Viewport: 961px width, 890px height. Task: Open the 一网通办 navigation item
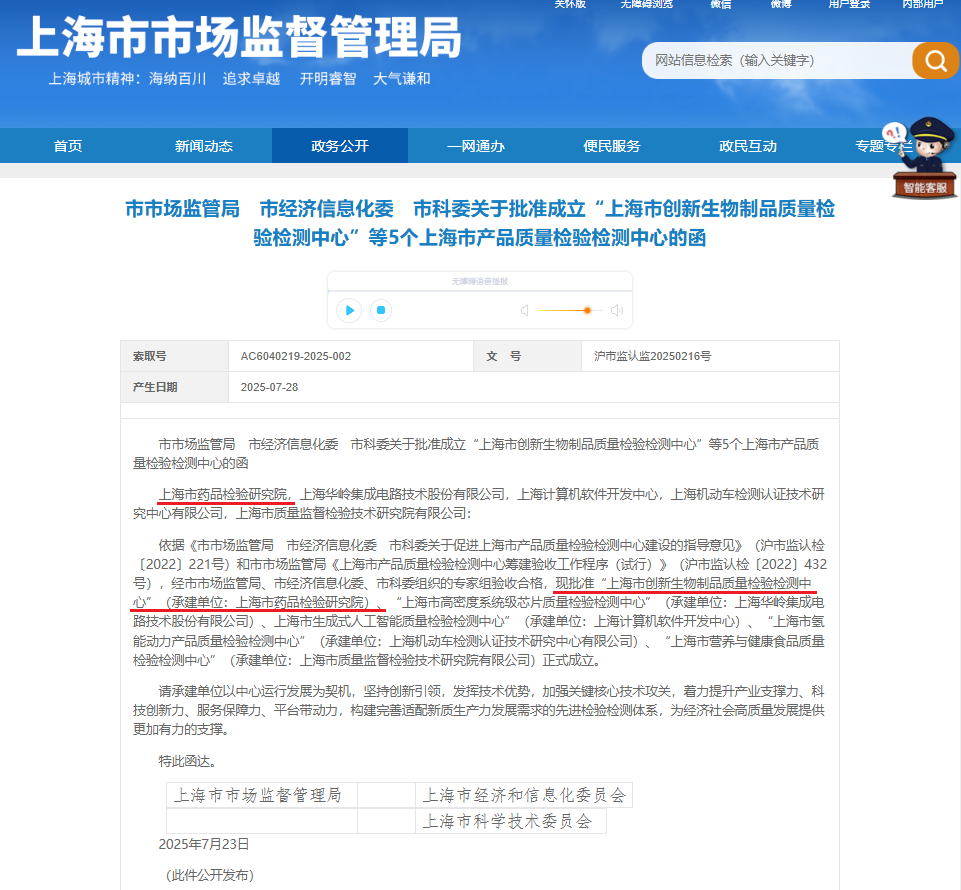tap(476, 146)
